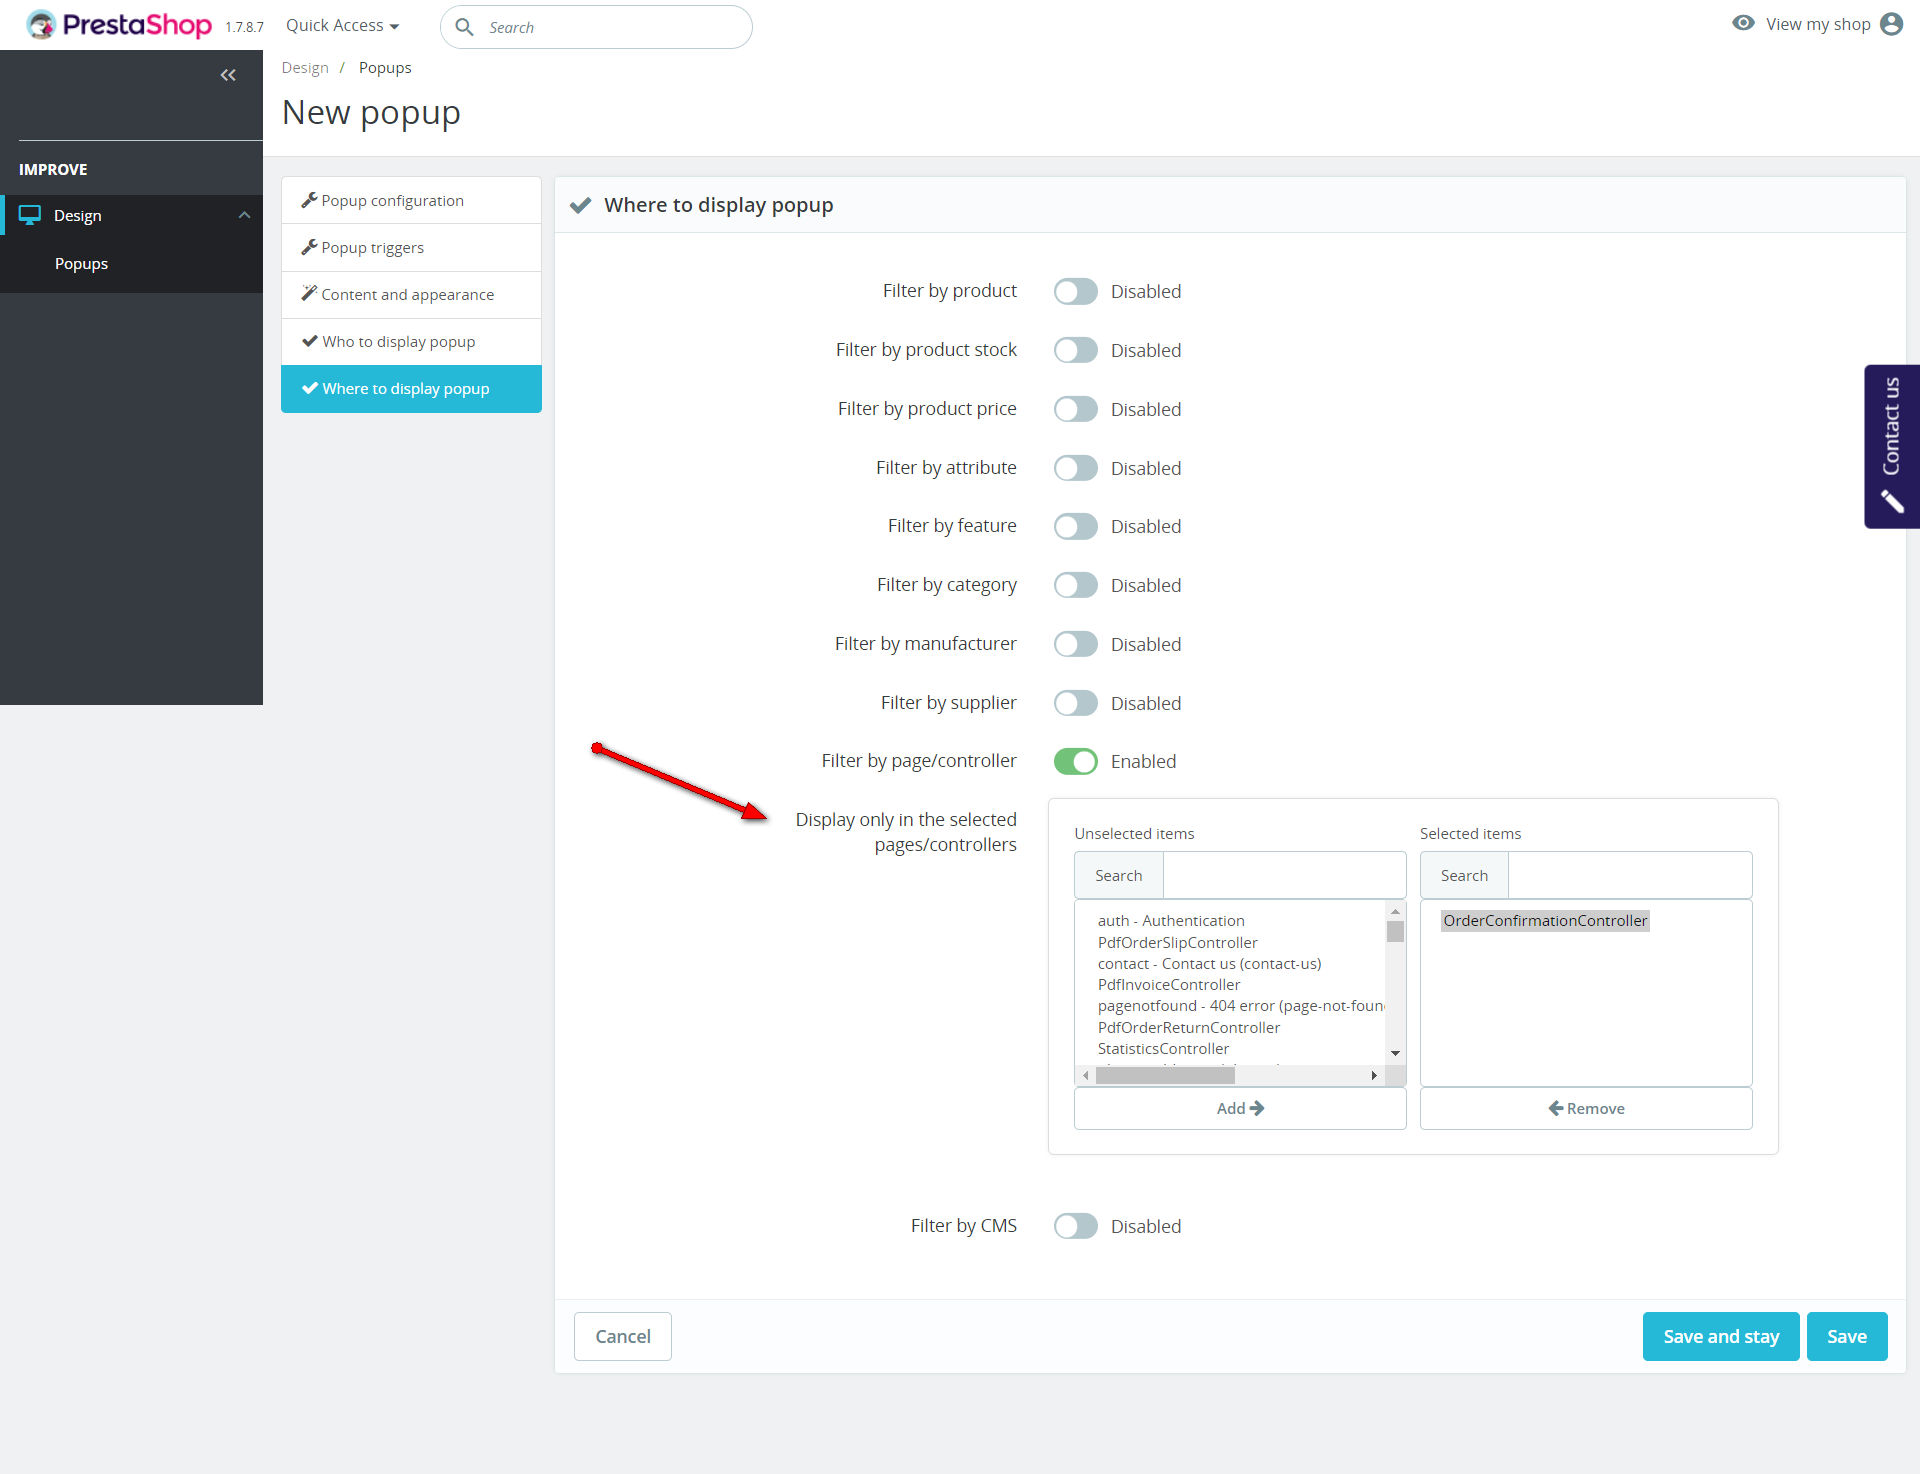The width and height of the screenshot is (1920, 1474).
Task: Collapse the Design menu chevron
Action: point(244,215)
